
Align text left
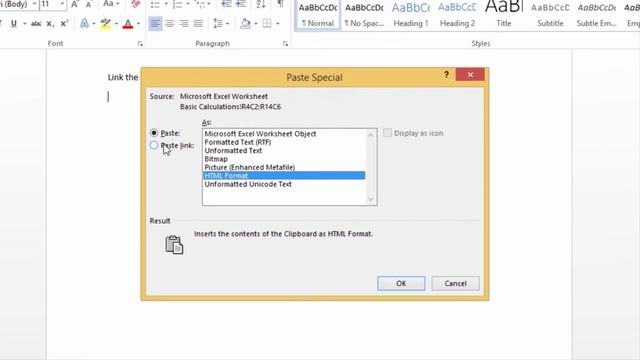(155, 24)
